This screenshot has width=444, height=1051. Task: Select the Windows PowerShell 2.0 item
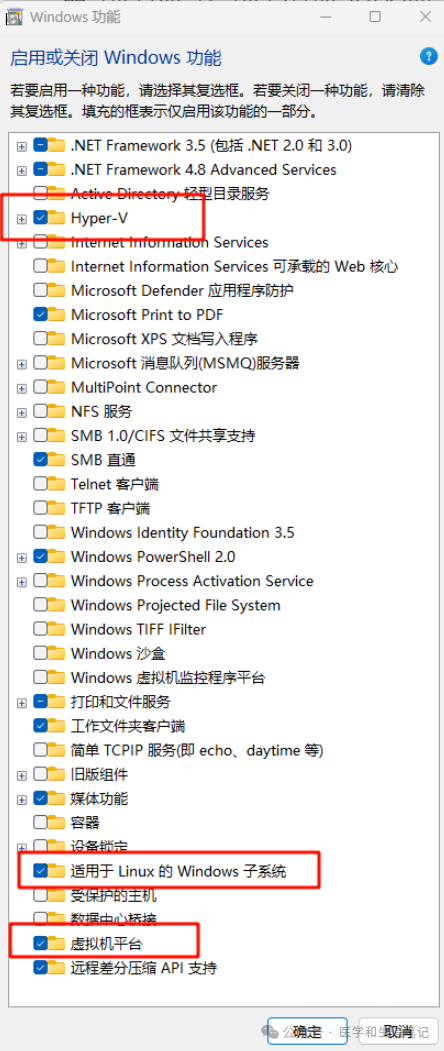click(x=153, y=556)
